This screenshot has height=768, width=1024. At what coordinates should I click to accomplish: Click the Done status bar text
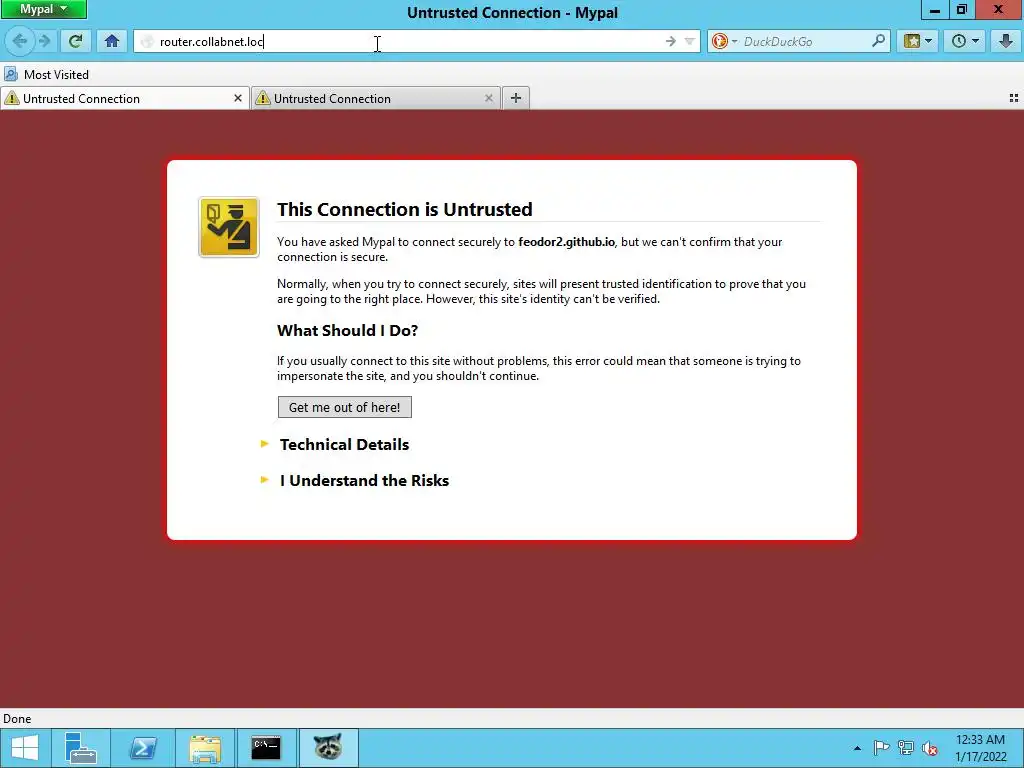pyautogui.click(x=17, y=718)
